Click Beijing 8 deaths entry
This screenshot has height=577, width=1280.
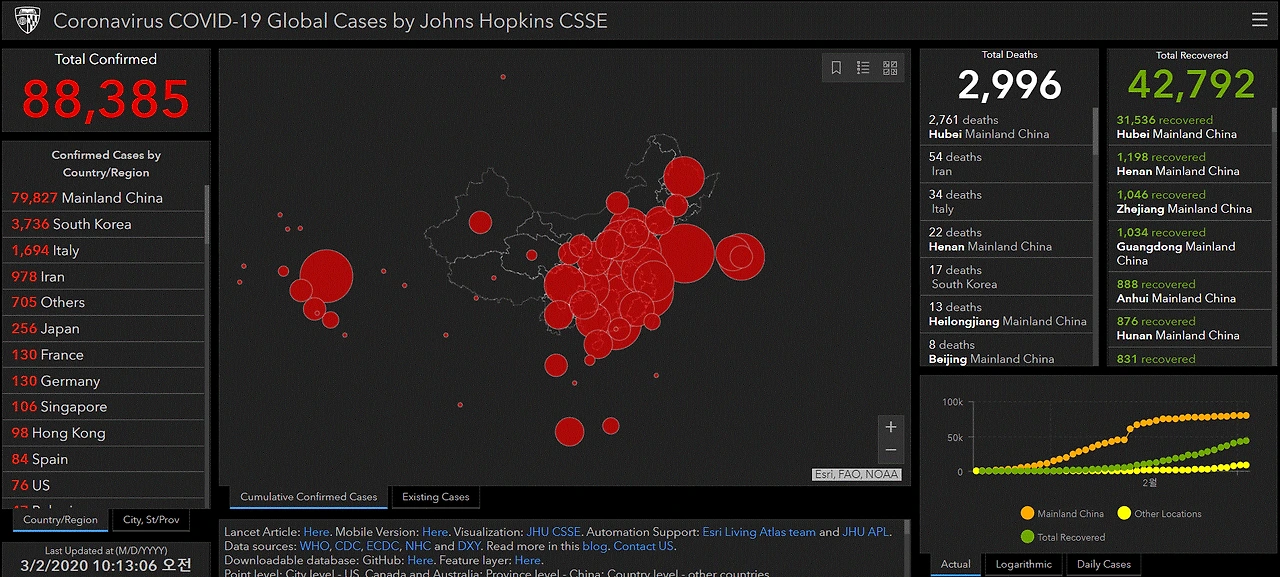tap(1007, 351)
